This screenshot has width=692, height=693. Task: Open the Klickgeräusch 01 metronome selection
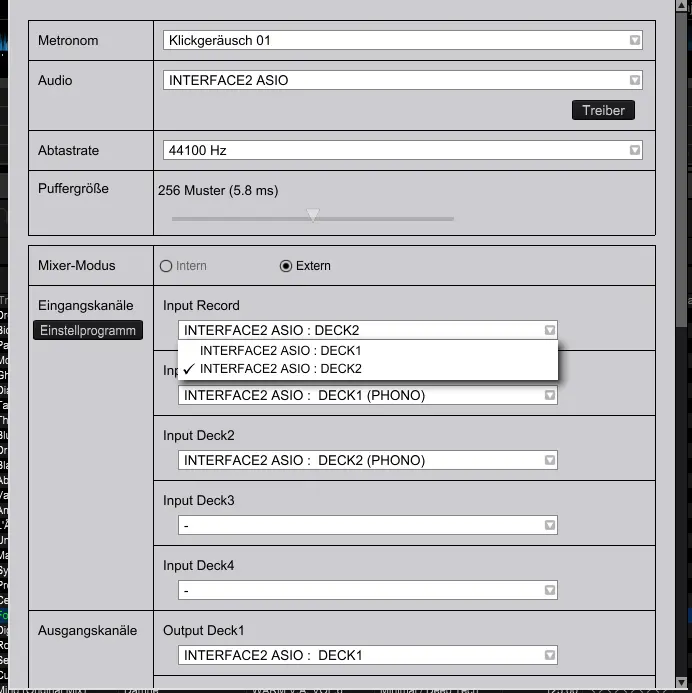pos(400,41)
